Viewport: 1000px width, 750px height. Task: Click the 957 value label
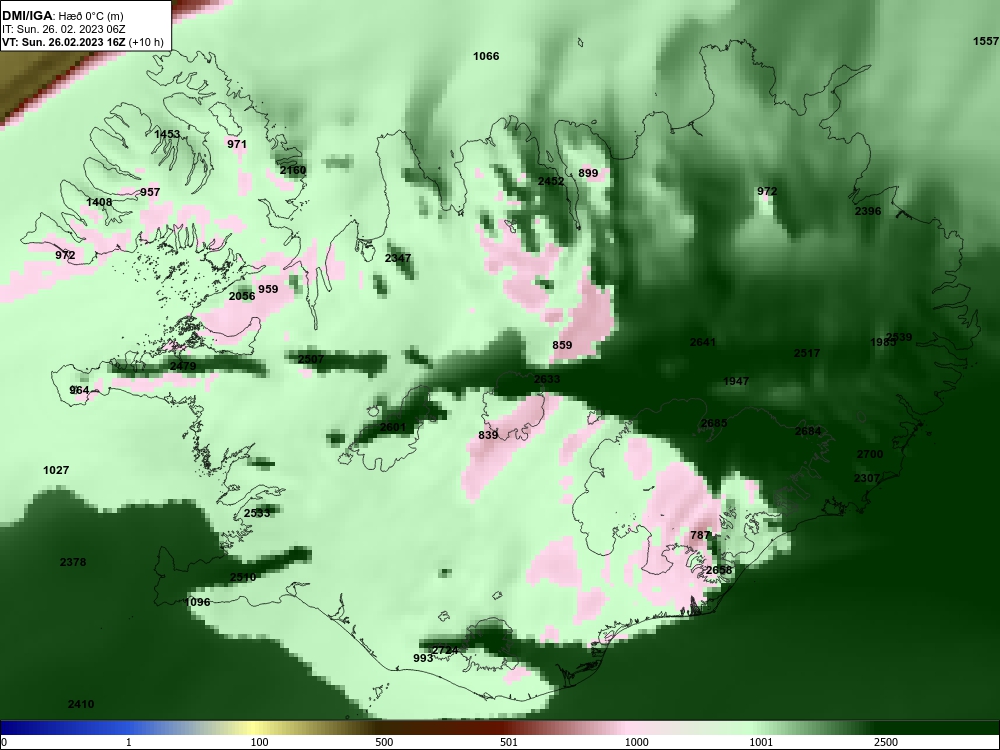coord(150,192)
